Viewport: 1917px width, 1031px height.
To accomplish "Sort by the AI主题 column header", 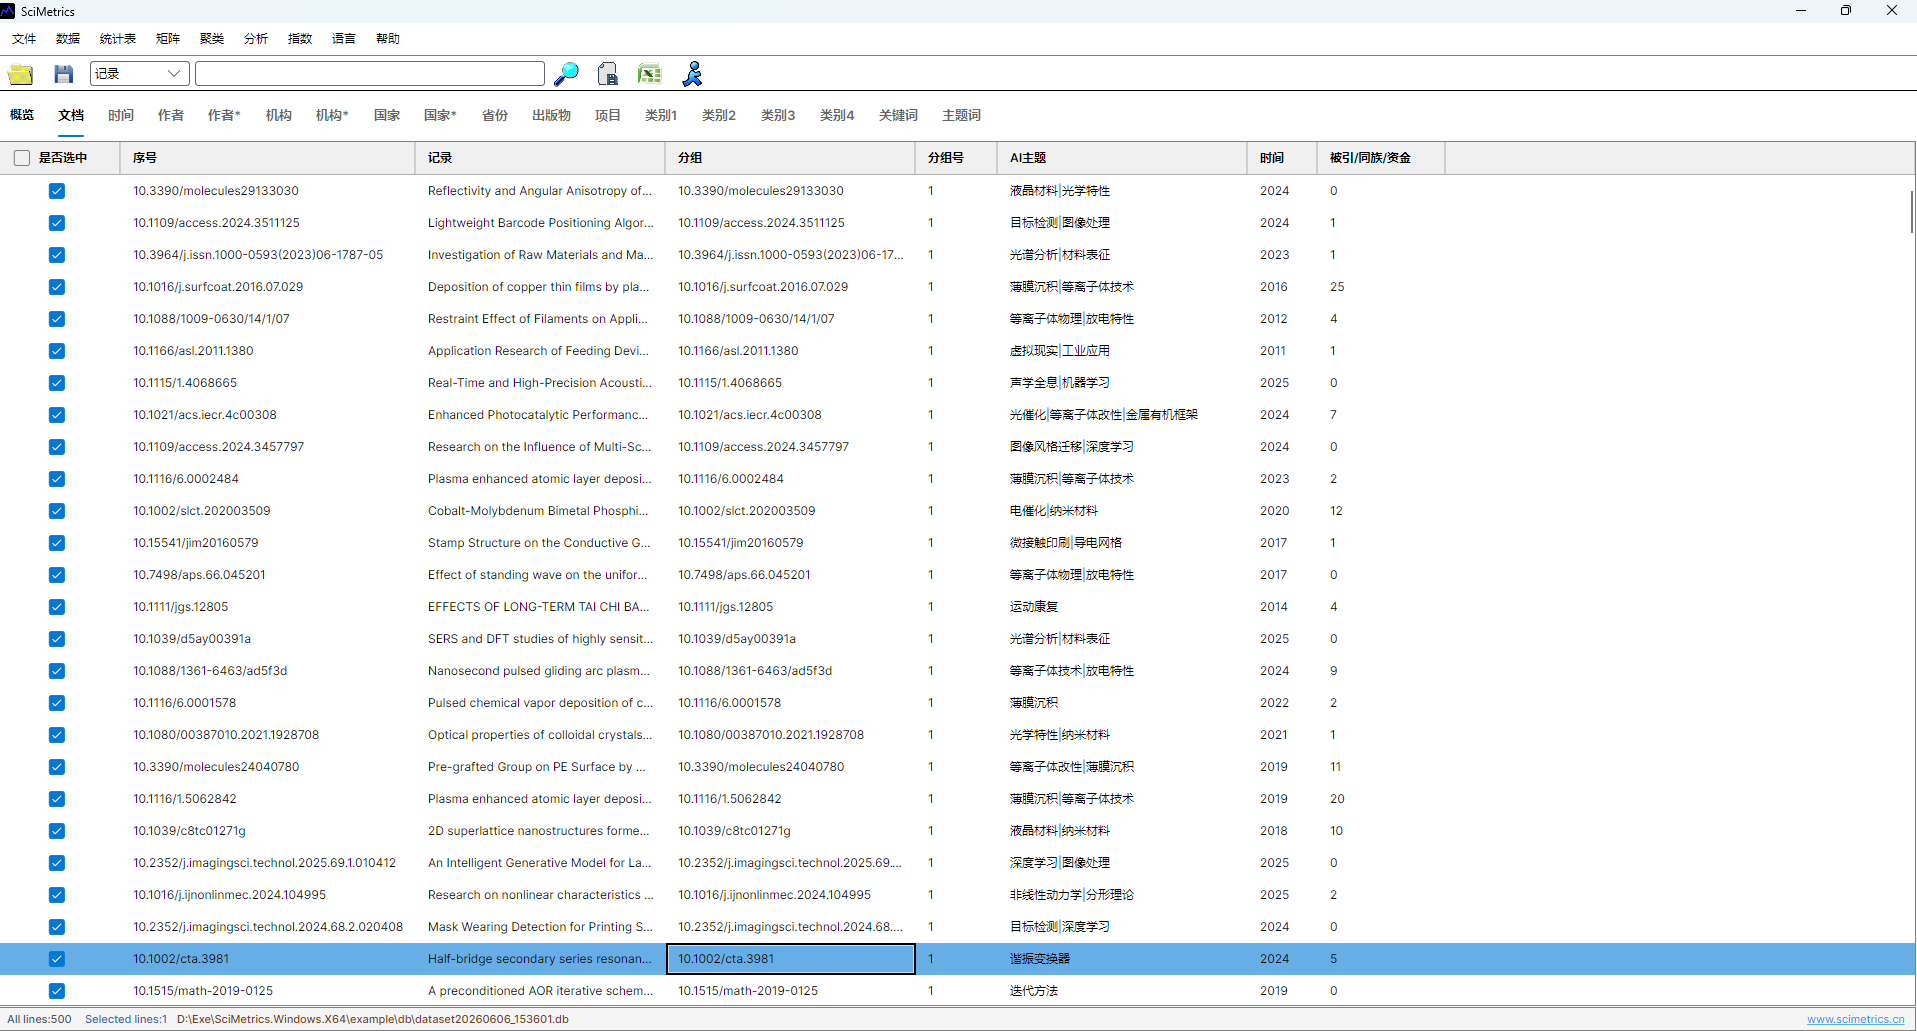I will [1122, 158].
